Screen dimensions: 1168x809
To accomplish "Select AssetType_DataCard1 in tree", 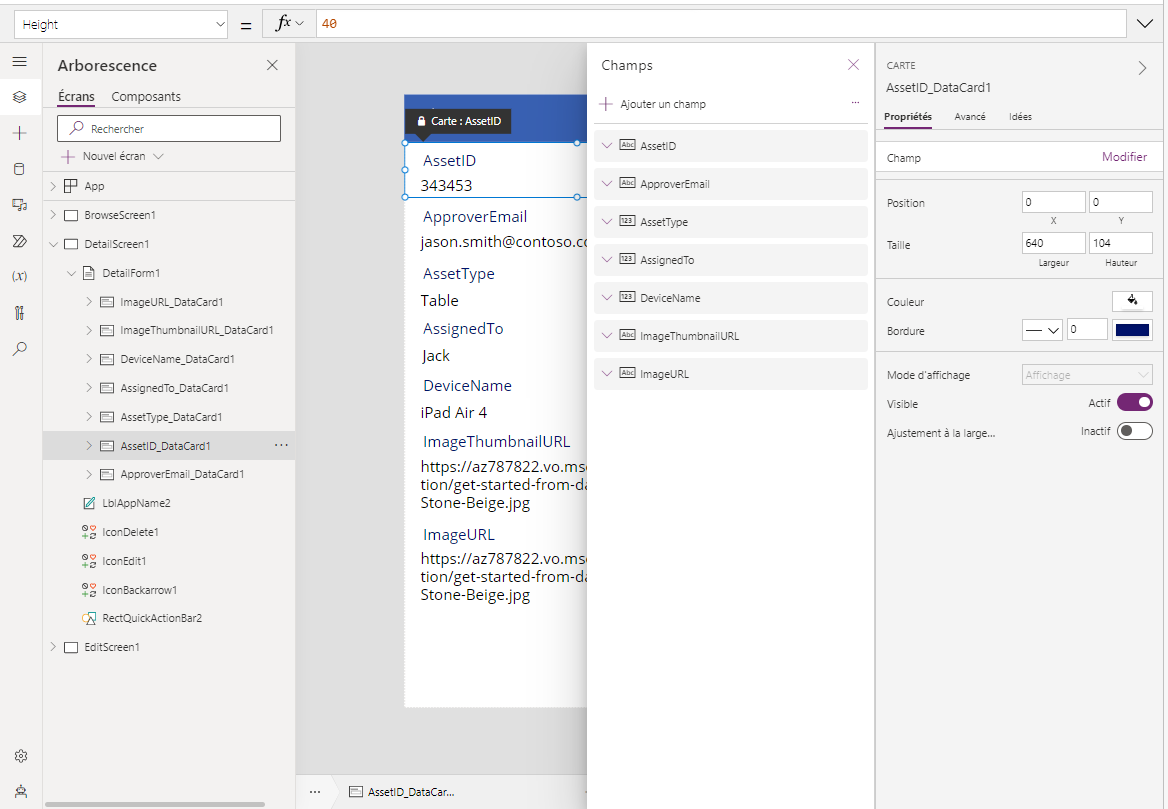I will [x=171, y=417].
